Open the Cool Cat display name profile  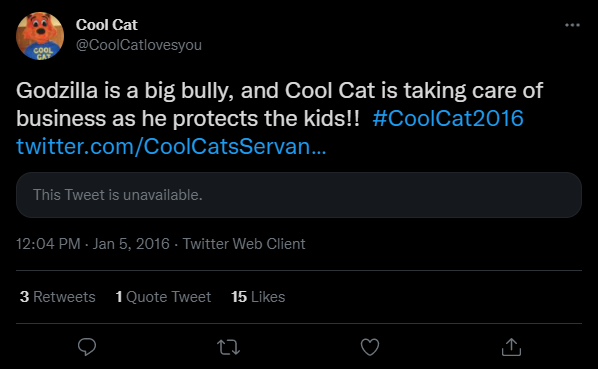point(106,25)
